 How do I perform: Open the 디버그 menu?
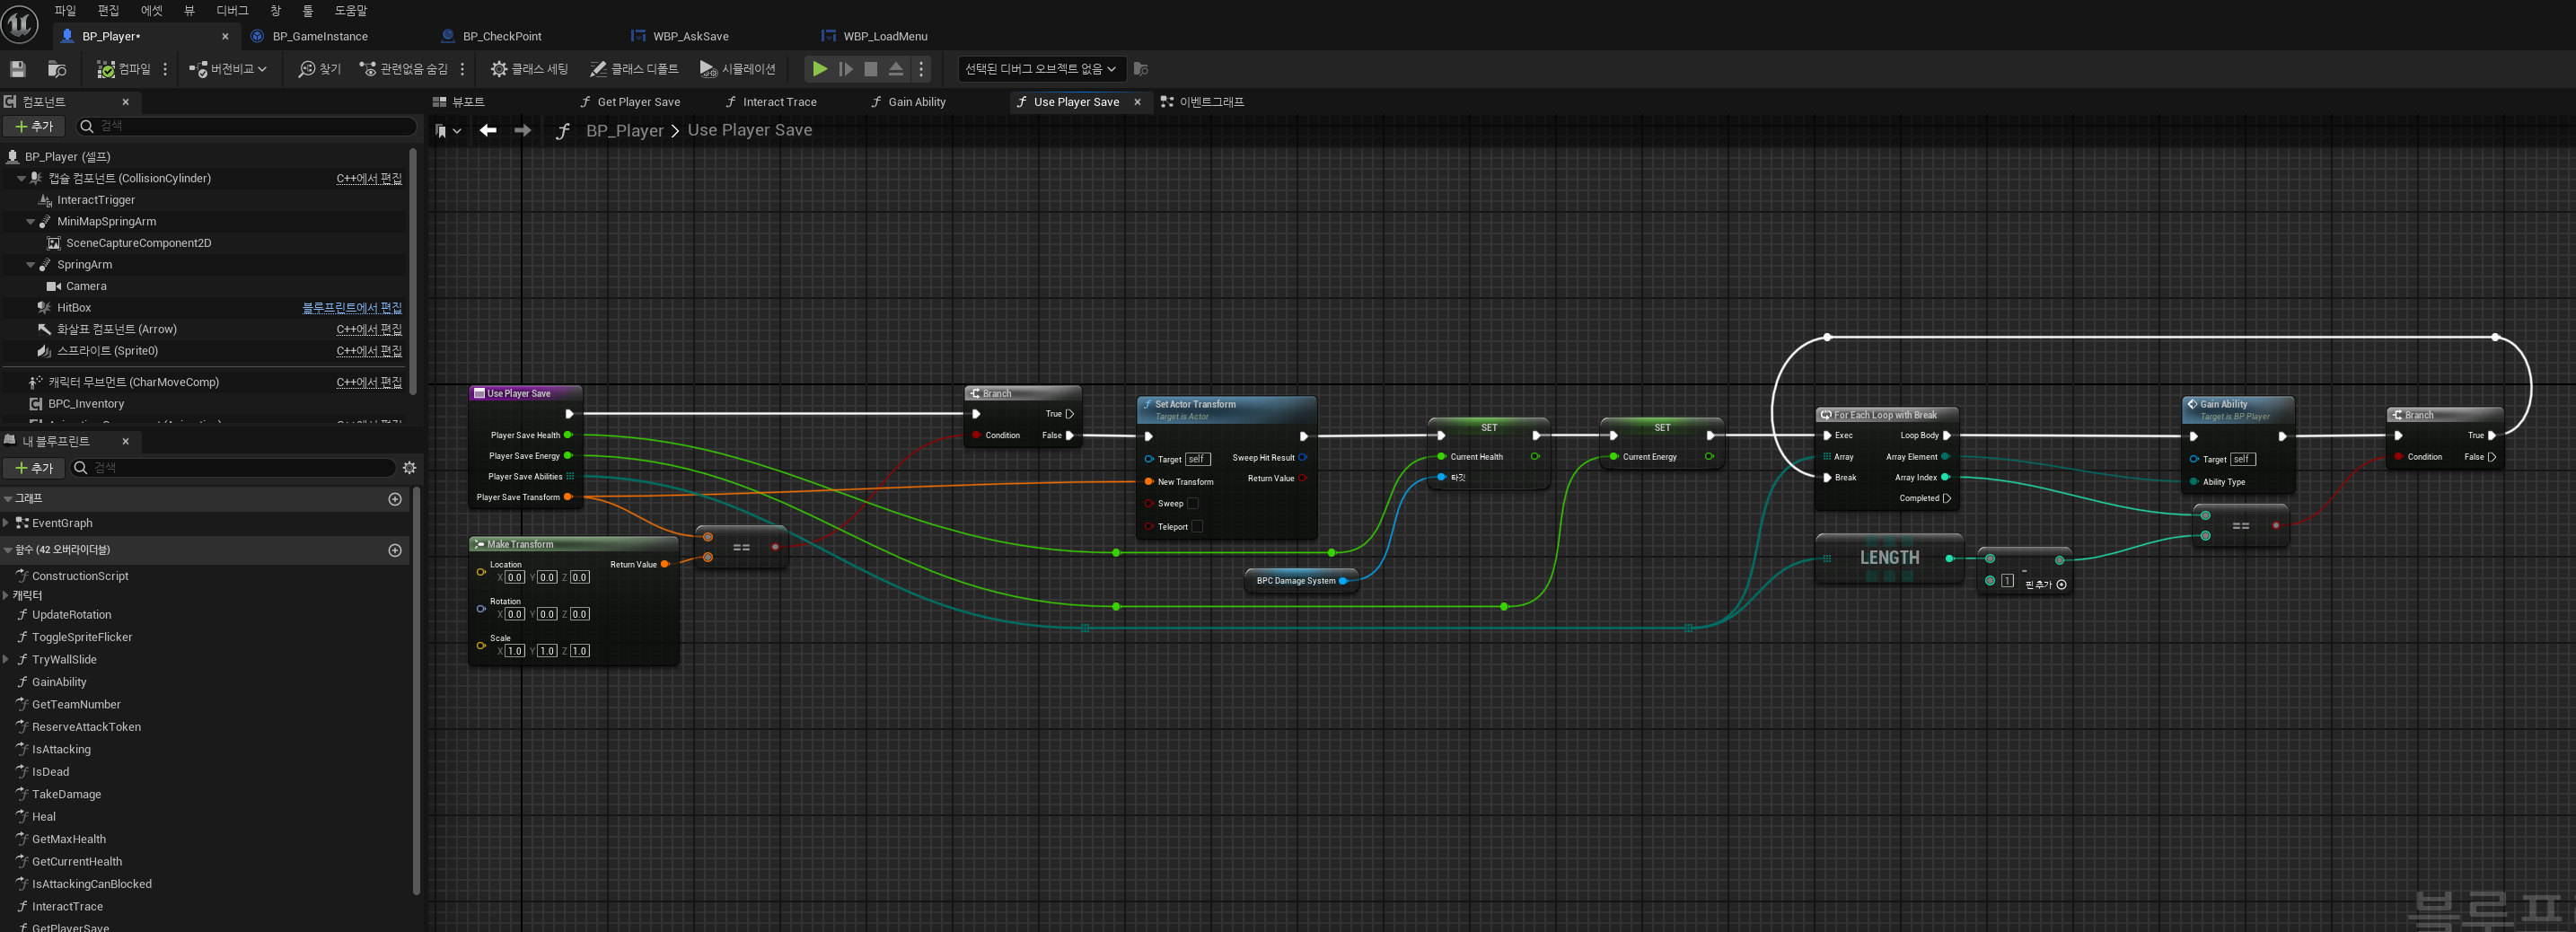tap(232, 10)
